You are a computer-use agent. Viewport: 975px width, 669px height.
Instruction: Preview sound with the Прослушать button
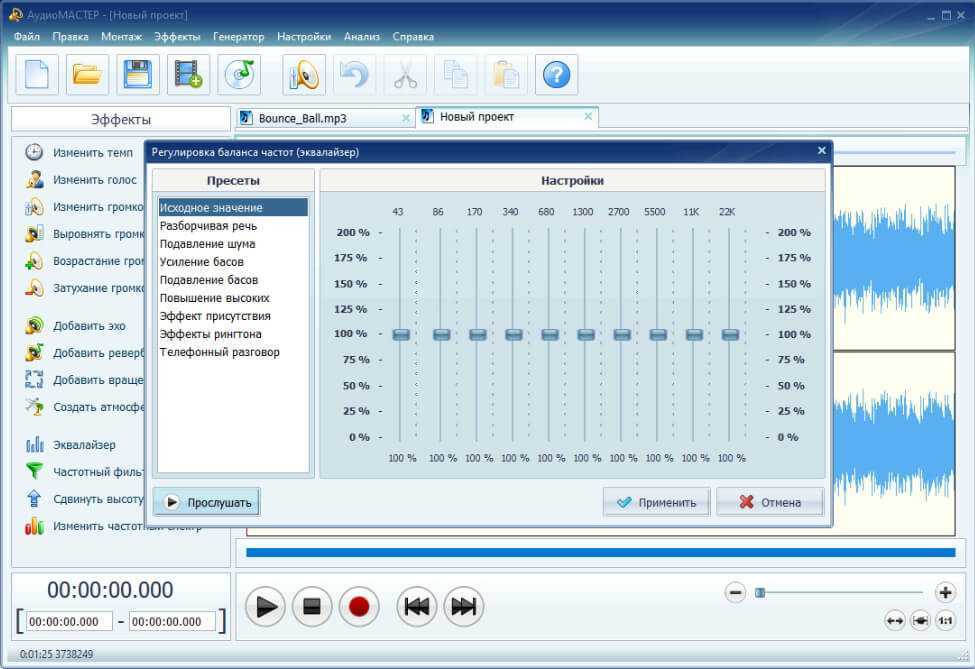click(207, 502)
